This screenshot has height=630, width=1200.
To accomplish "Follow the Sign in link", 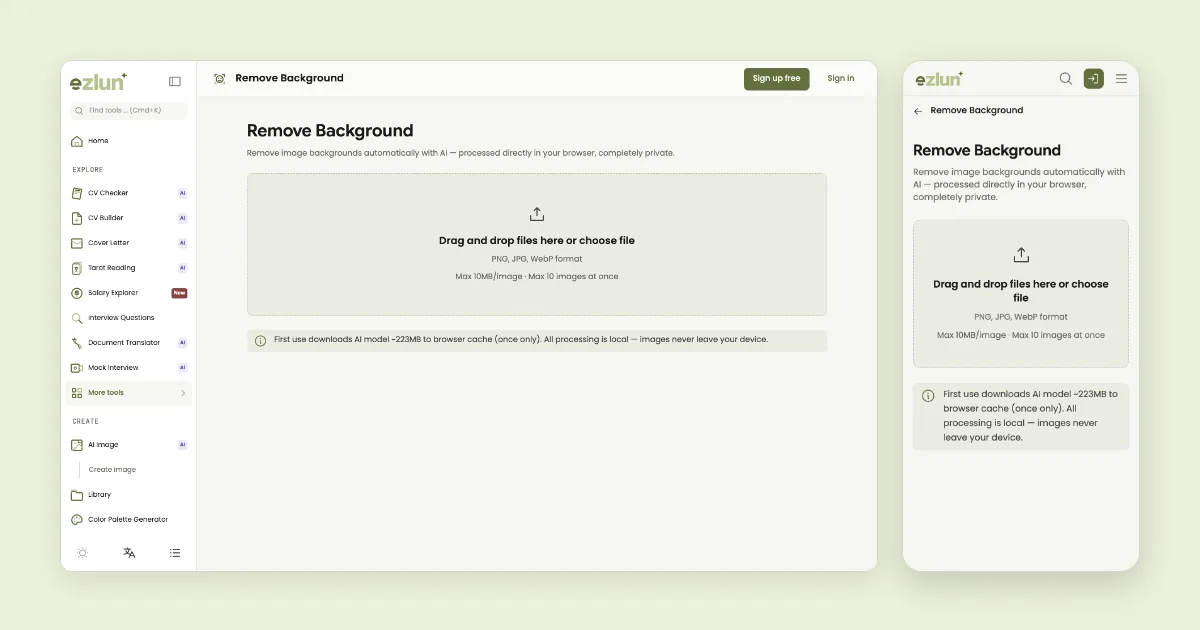I will pos(841,79).
